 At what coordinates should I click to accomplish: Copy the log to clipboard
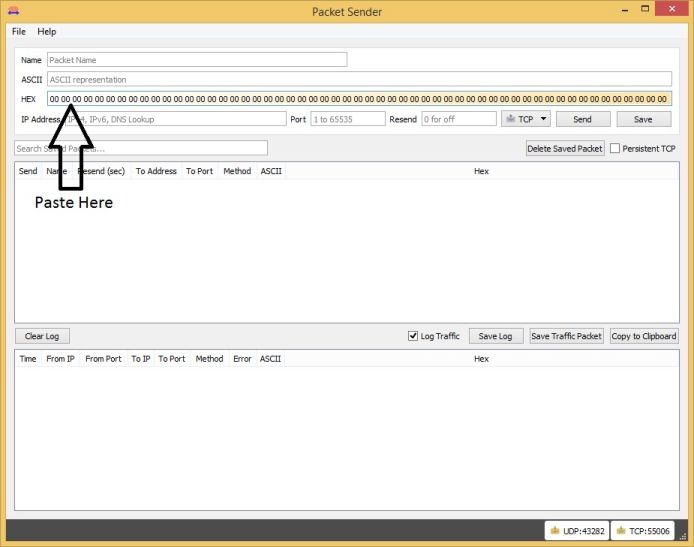tap(643, 336)
